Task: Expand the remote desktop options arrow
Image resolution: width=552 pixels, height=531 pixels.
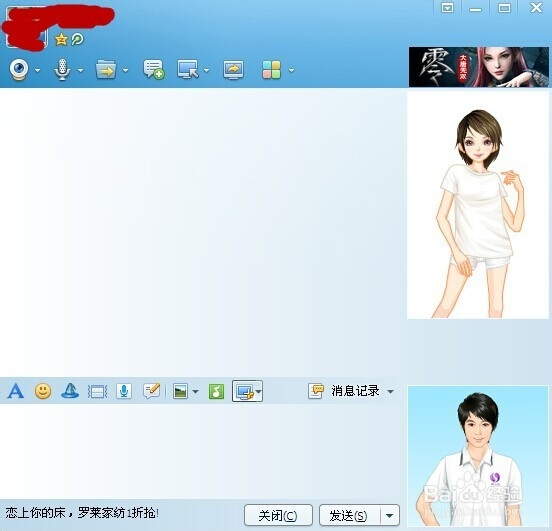Action: tap(206, 70)
